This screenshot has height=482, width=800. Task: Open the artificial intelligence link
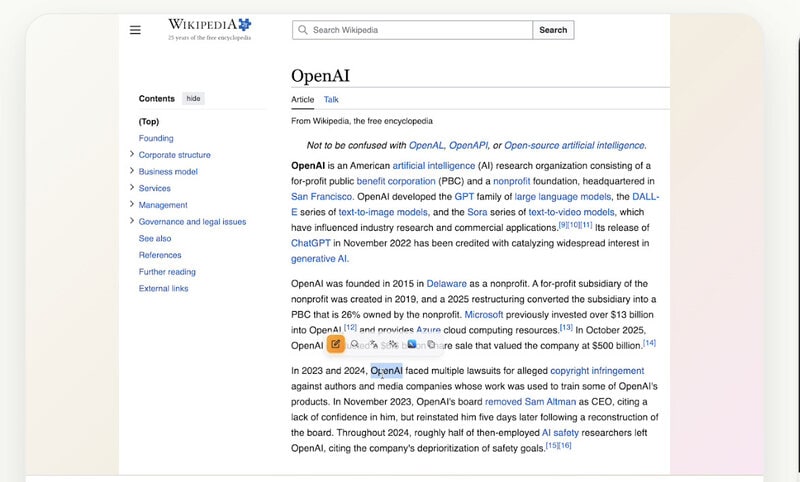click(434, 166)
